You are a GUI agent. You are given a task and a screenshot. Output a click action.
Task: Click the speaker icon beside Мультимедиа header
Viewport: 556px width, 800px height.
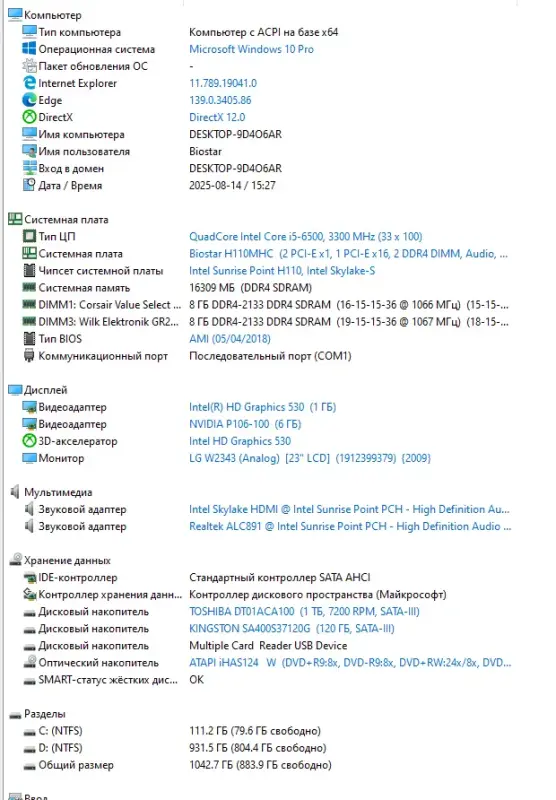tap(15, 492)
